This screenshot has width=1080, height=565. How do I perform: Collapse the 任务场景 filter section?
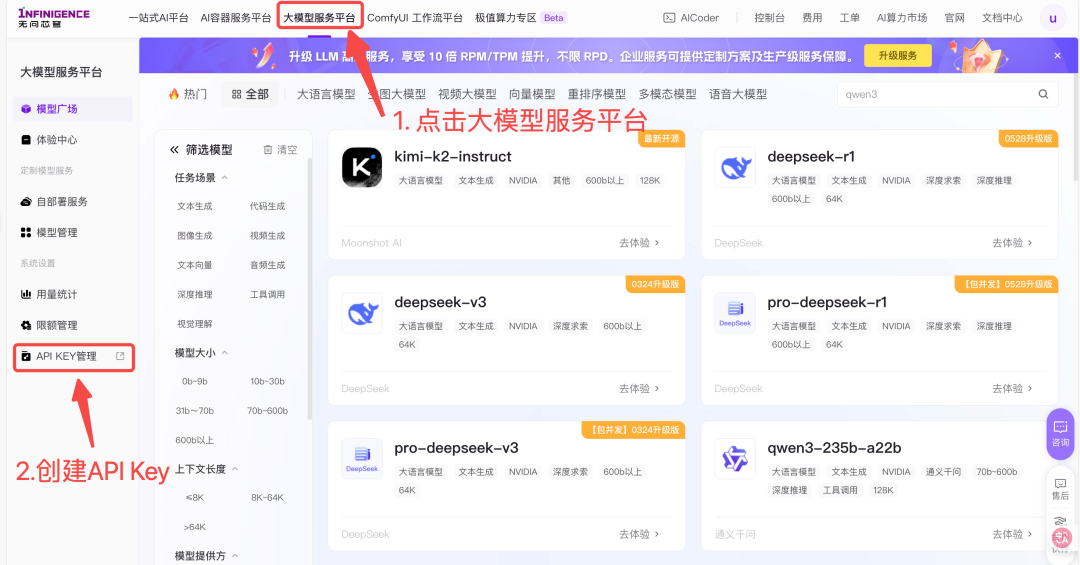225,178
